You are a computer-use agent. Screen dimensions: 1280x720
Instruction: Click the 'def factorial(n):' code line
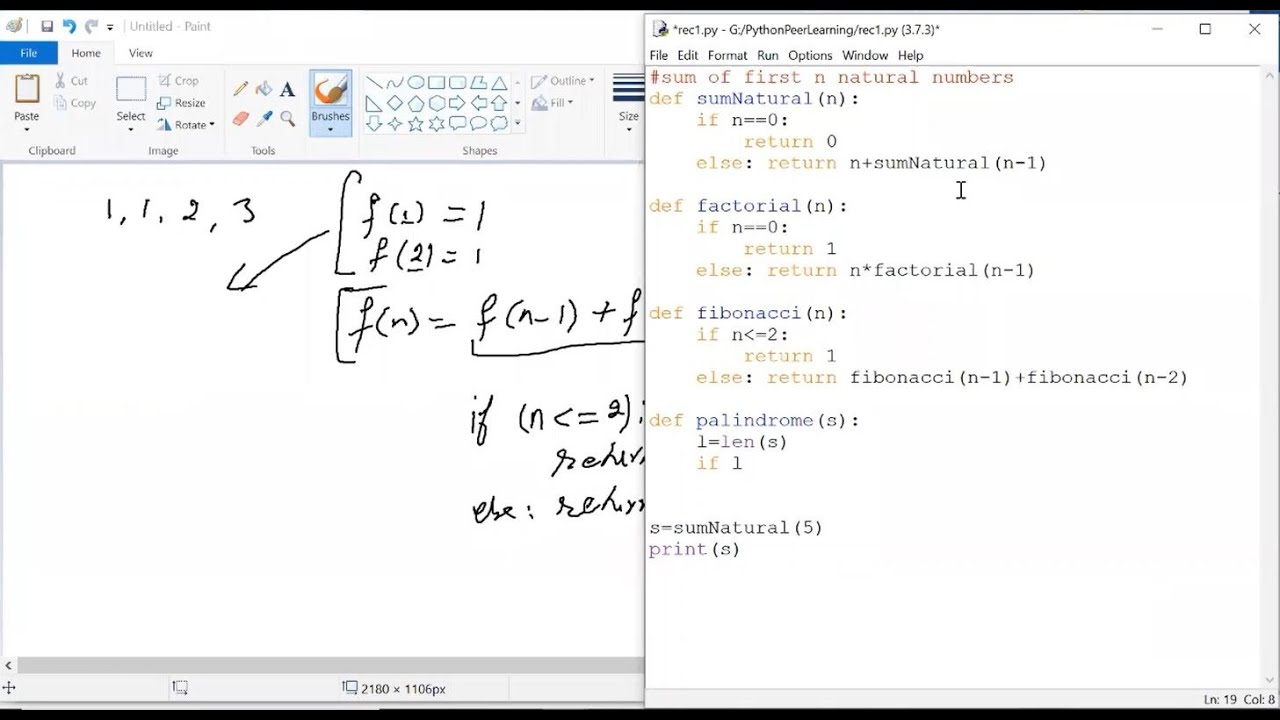(x=748, y=206)
